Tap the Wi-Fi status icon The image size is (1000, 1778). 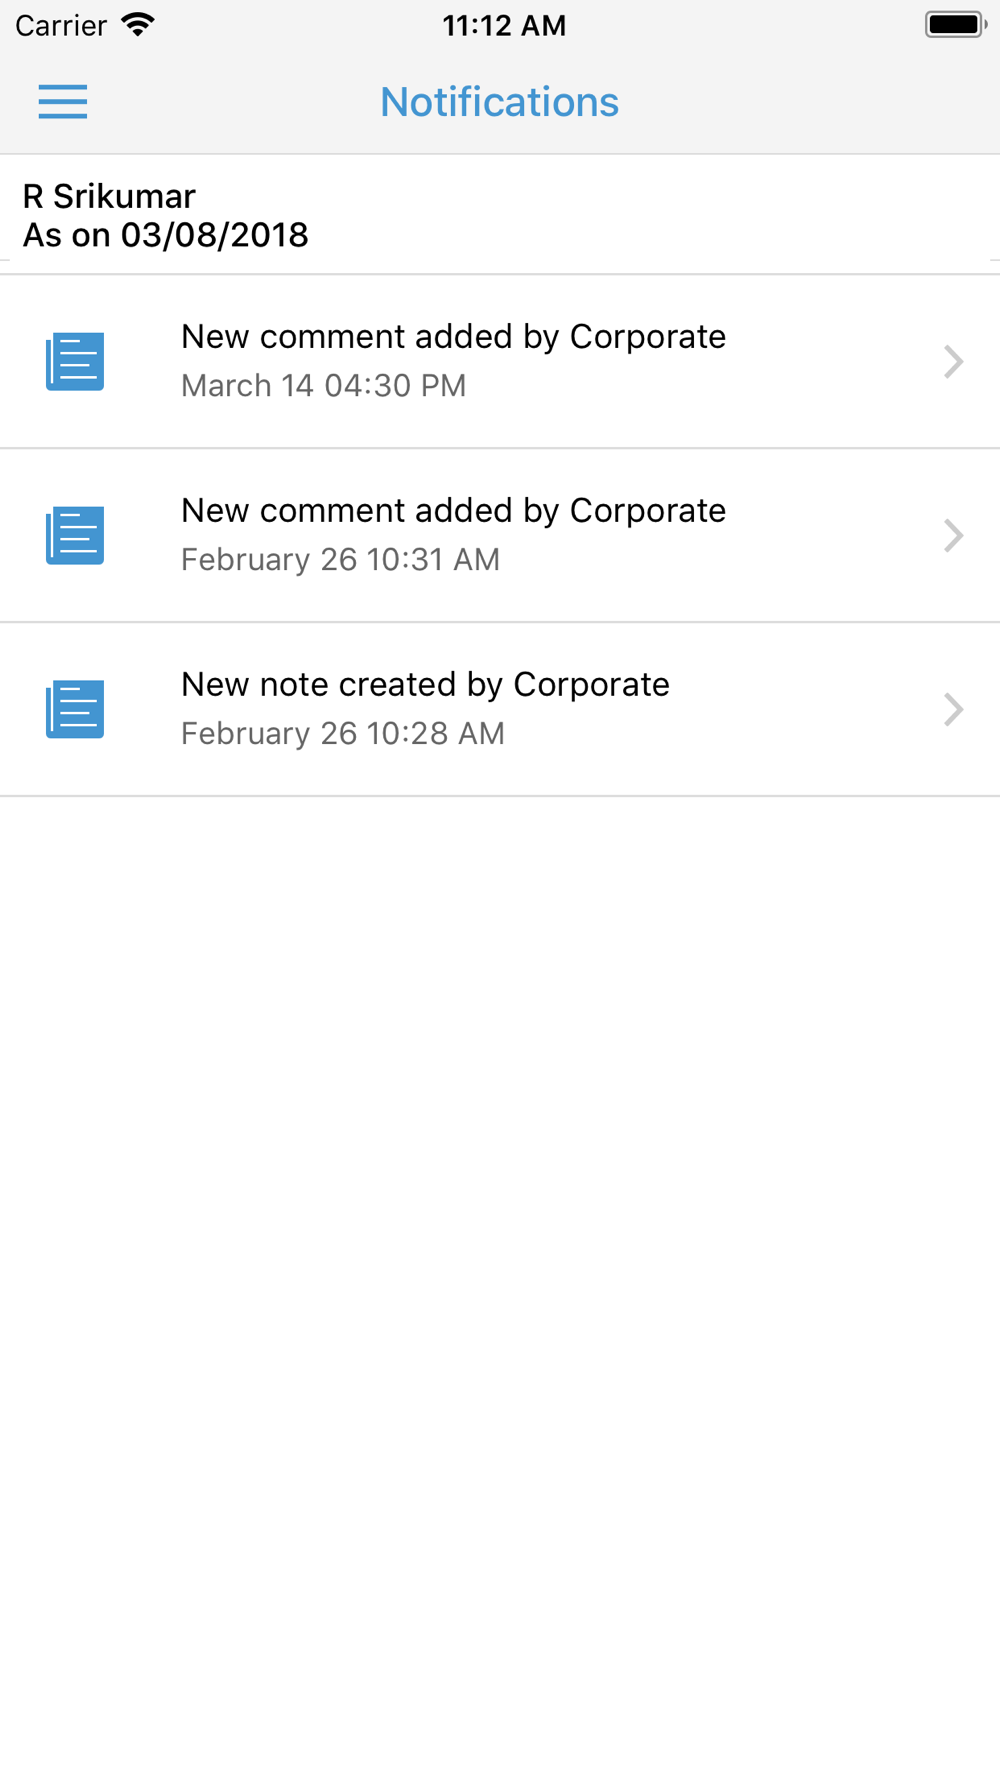pos(138,25)
